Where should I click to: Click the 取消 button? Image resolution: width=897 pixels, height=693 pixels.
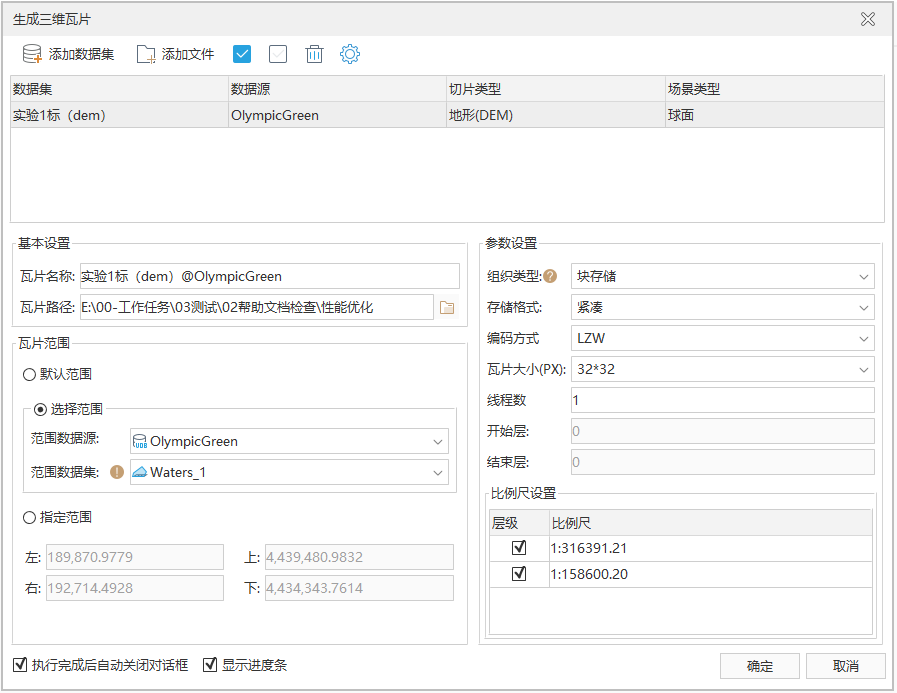[845, 666]
